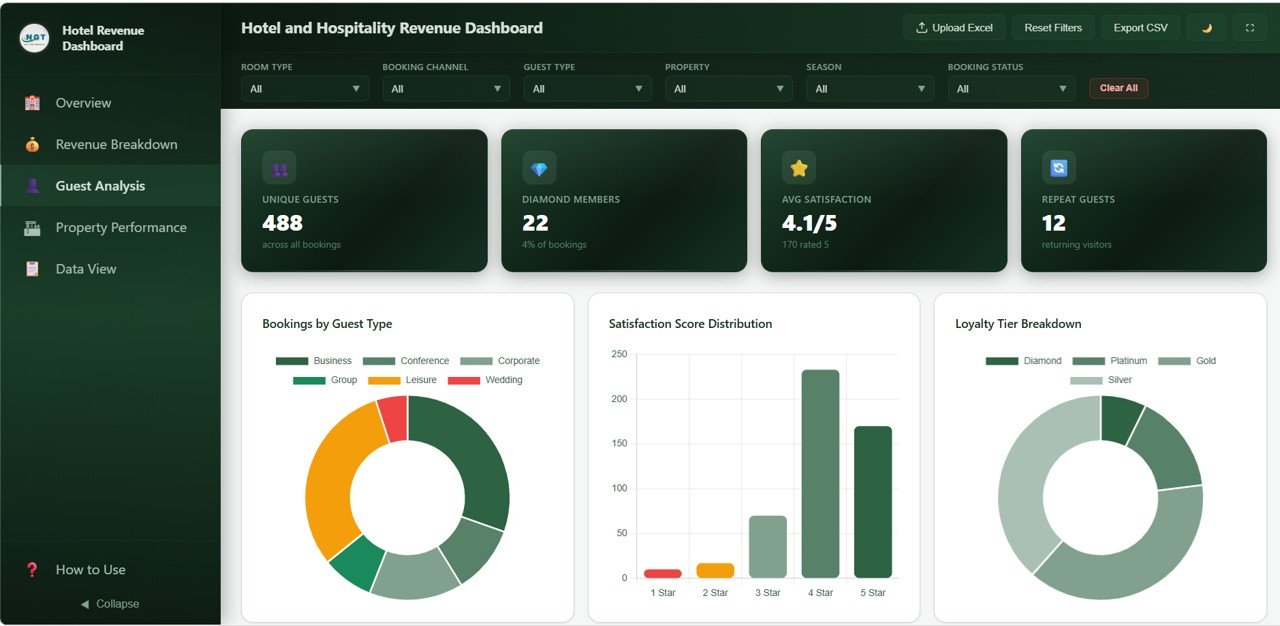The width and height of the screenshot is (1280, 626).
Task: Click the fullscreen toggle icon in header
Action: tap(1249, 27)
